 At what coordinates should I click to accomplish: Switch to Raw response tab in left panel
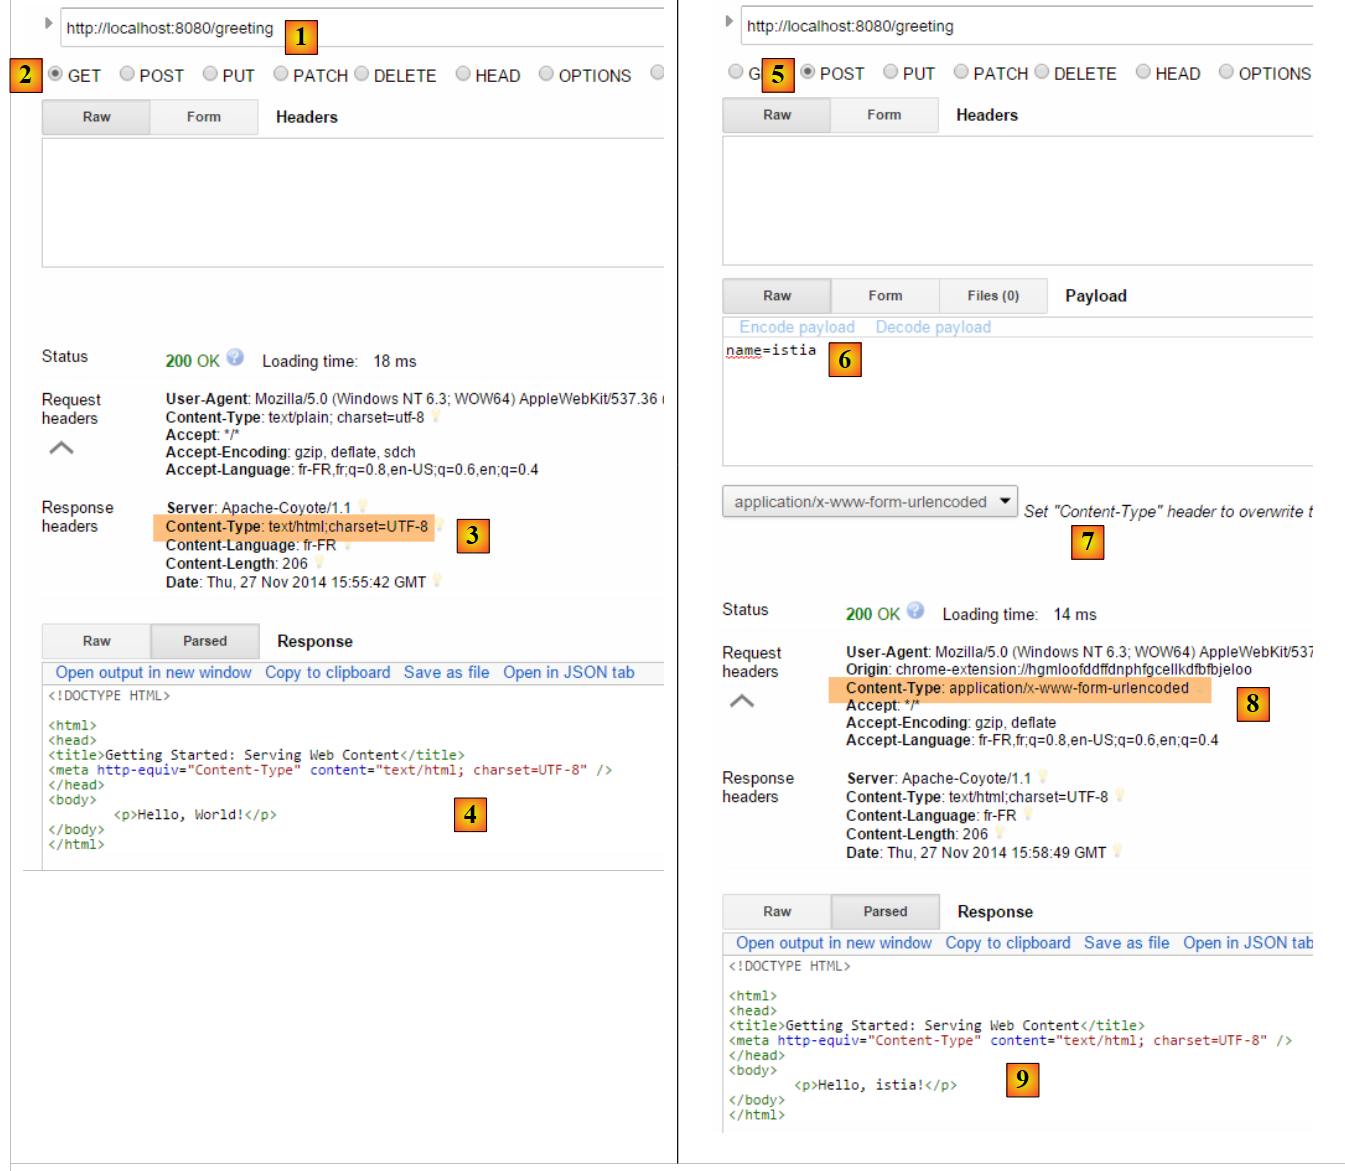[x=96, y=641]
